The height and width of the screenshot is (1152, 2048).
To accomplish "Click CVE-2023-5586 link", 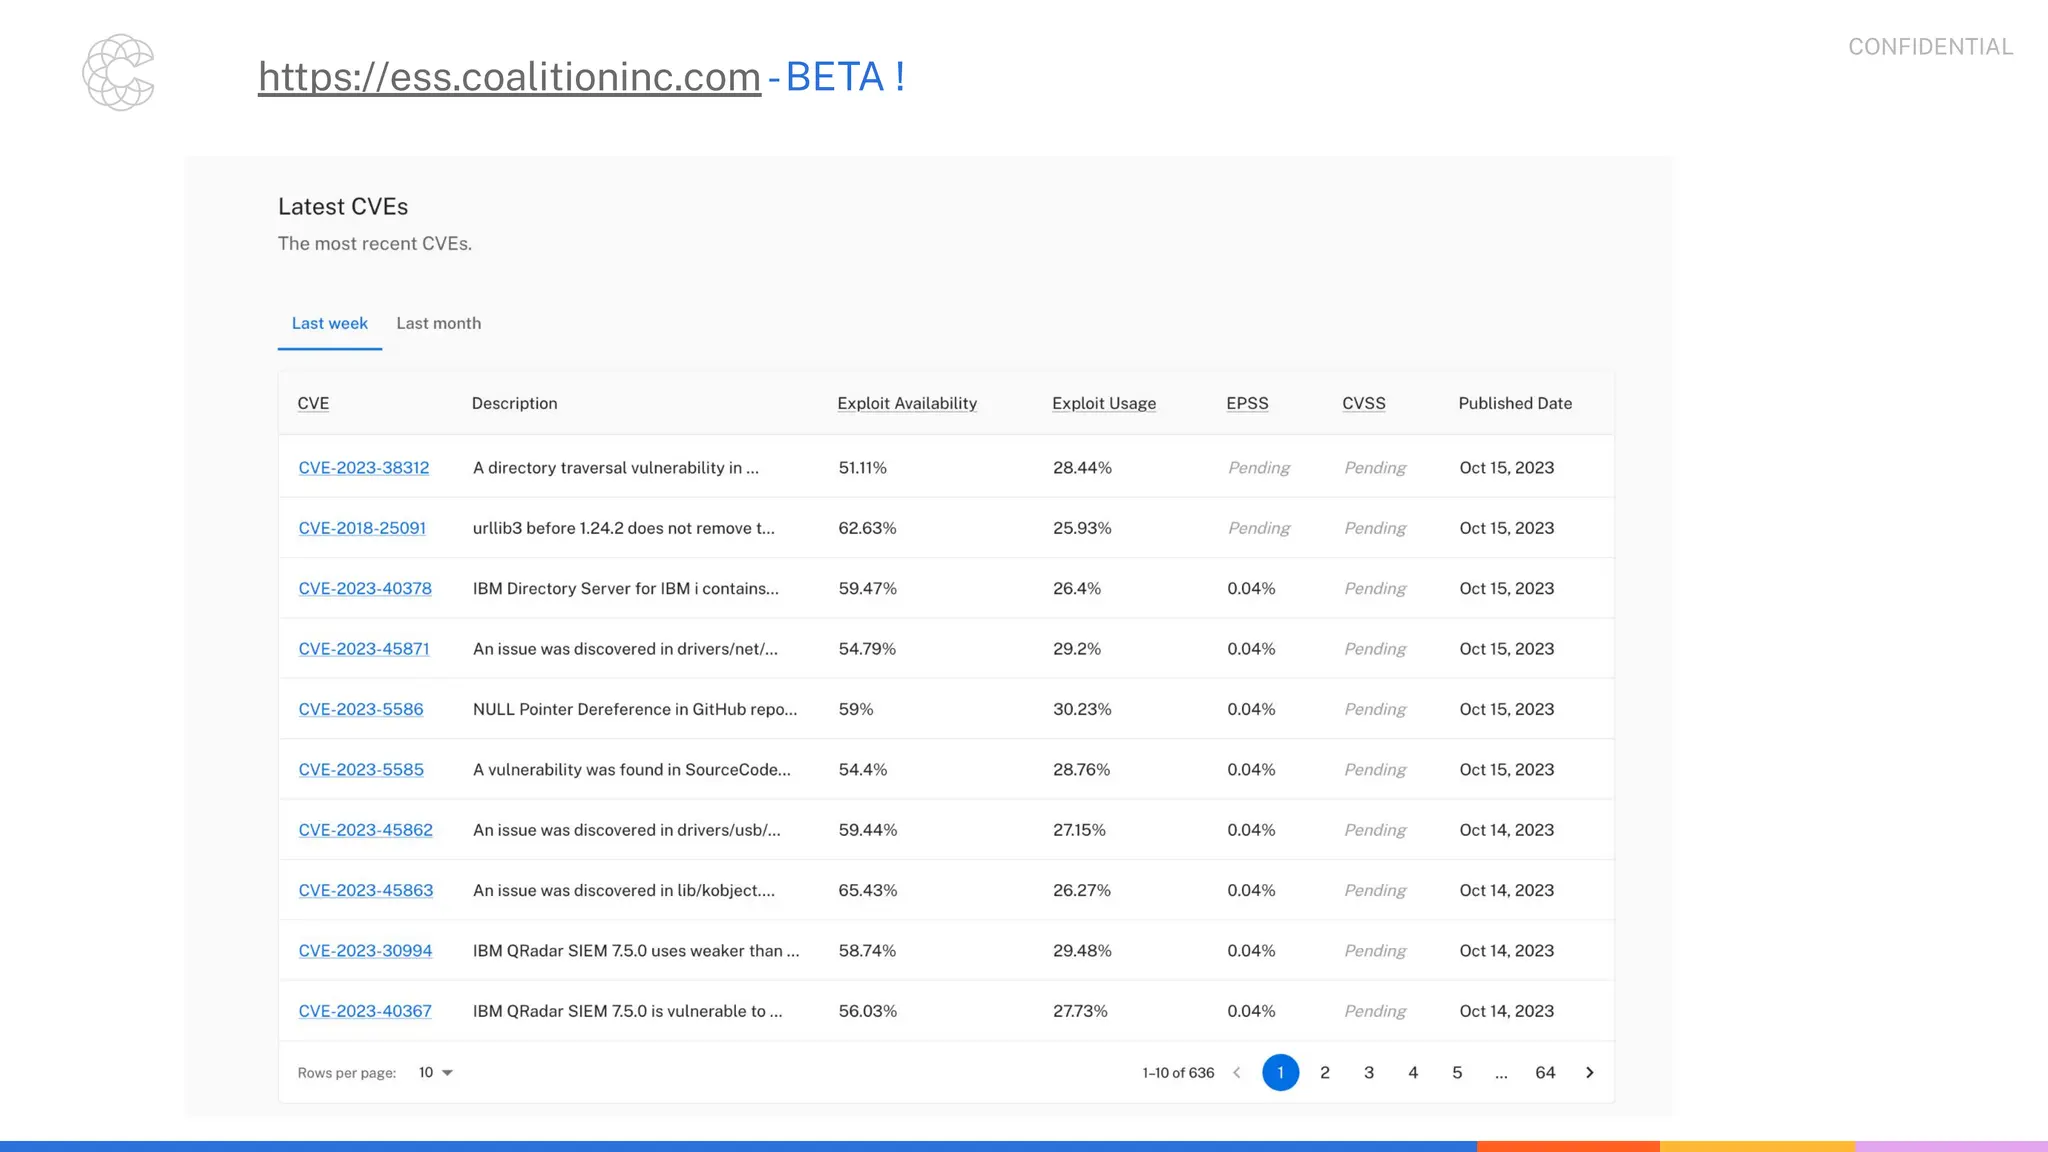I will point(361,709).
